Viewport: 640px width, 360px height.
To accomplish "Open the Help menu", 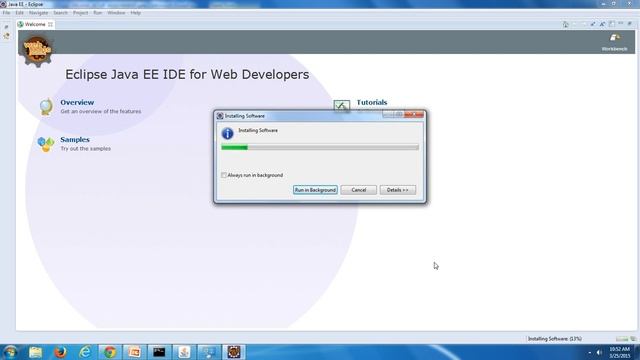I will click(136, 13).
